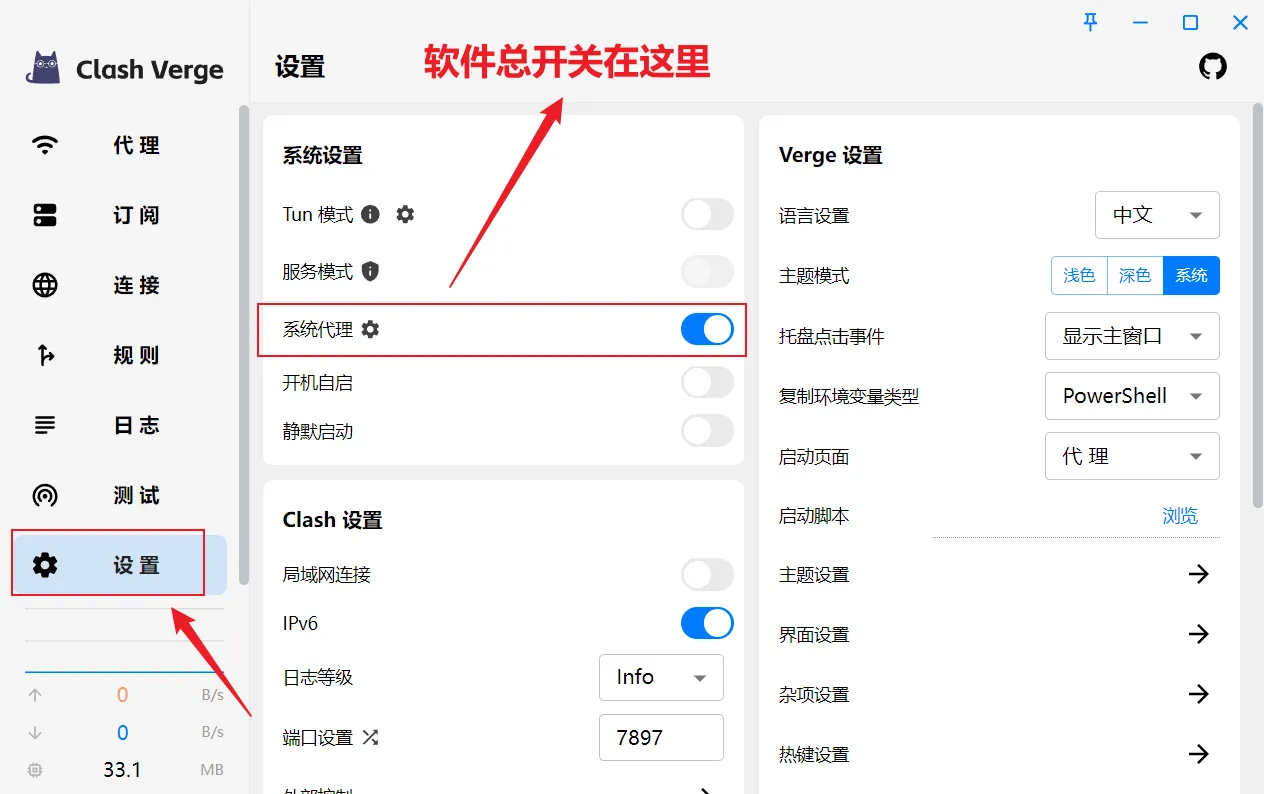The image size is (1264, 794).
Task: Randomize port with shuffle icon next to 端口设置
Action: [370, 738]
